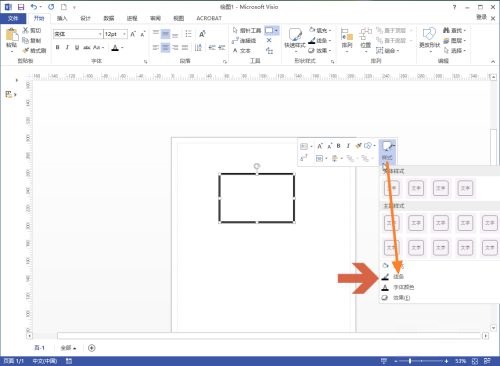
Task: Click the ribbon Grow Font button
Action: (x=133, y=34)
